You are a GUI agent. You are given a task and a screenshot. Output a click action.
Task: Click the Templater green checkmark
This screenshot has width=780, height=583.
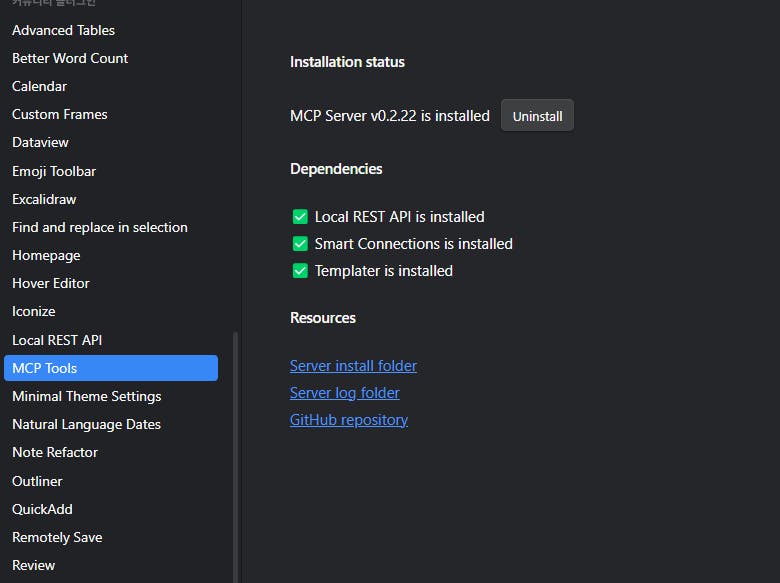(x=300, y=271)
